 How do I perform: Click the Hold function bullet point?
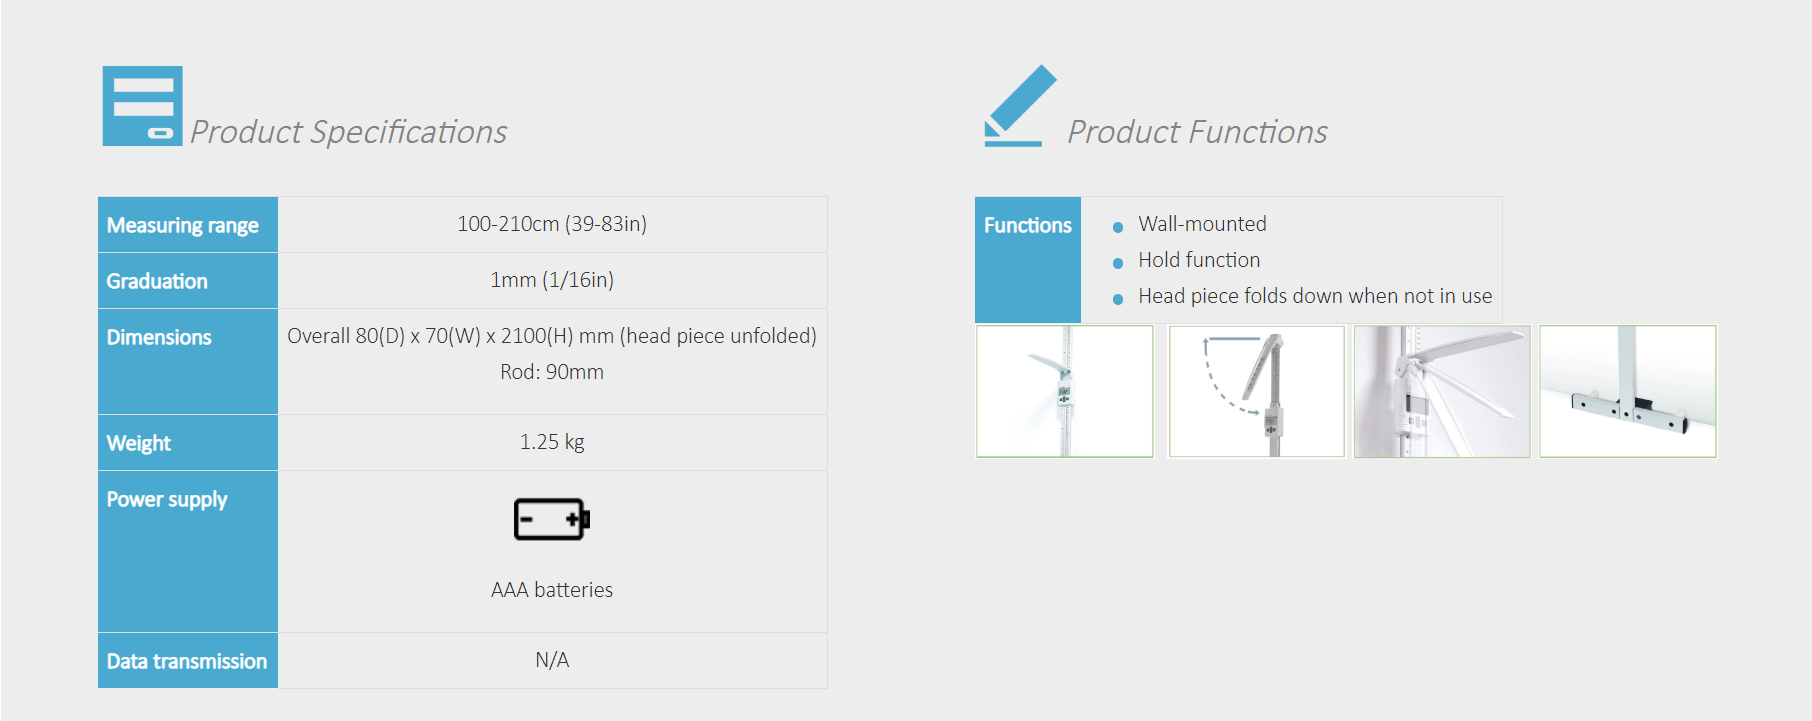click(1199, 260)
